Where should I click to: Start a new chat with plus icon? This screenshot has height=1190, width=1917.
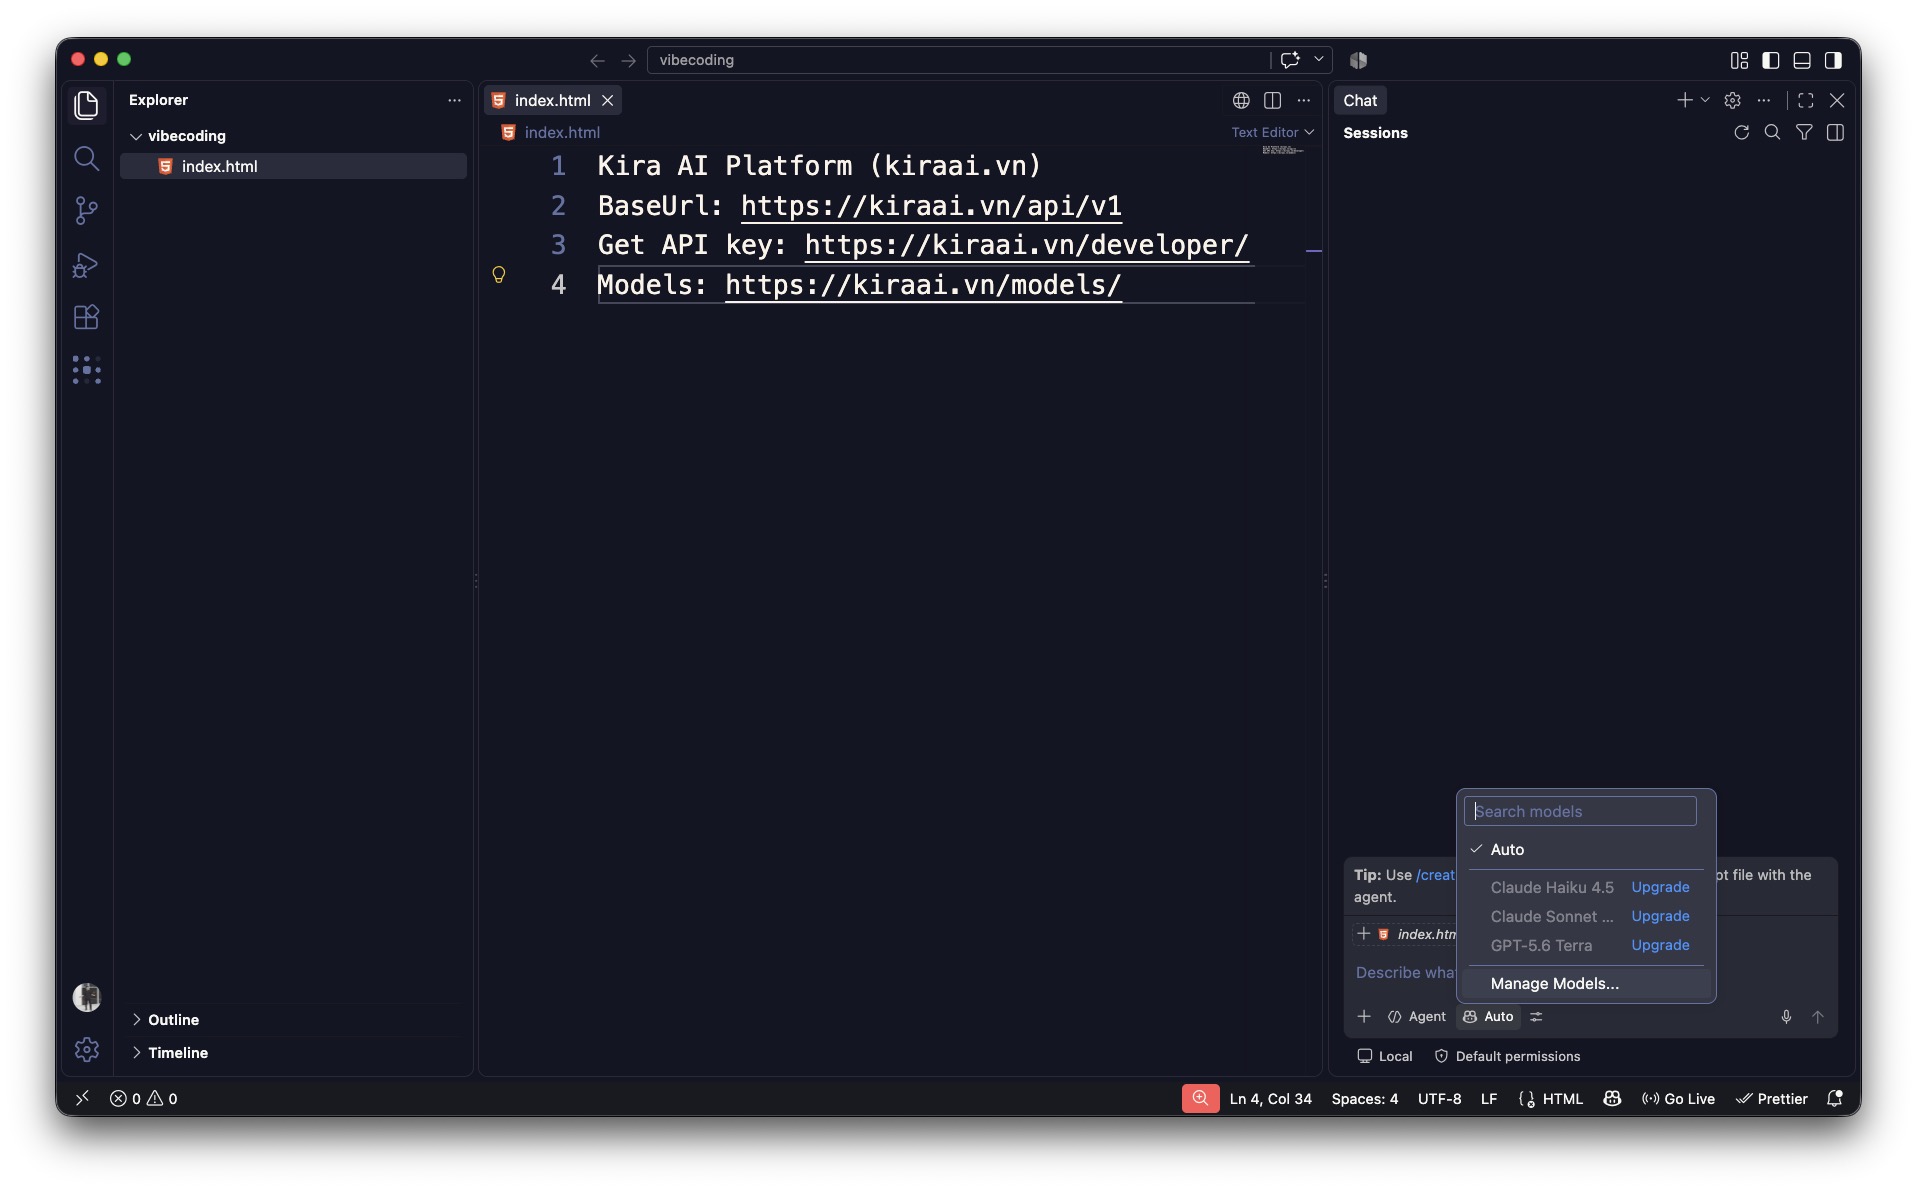1684,100
